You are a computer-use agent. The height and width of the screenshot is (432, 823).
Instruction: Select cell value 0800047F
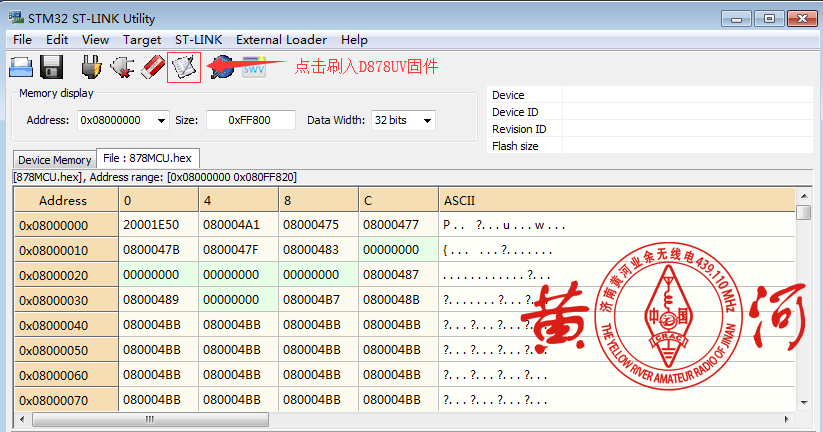239,250
